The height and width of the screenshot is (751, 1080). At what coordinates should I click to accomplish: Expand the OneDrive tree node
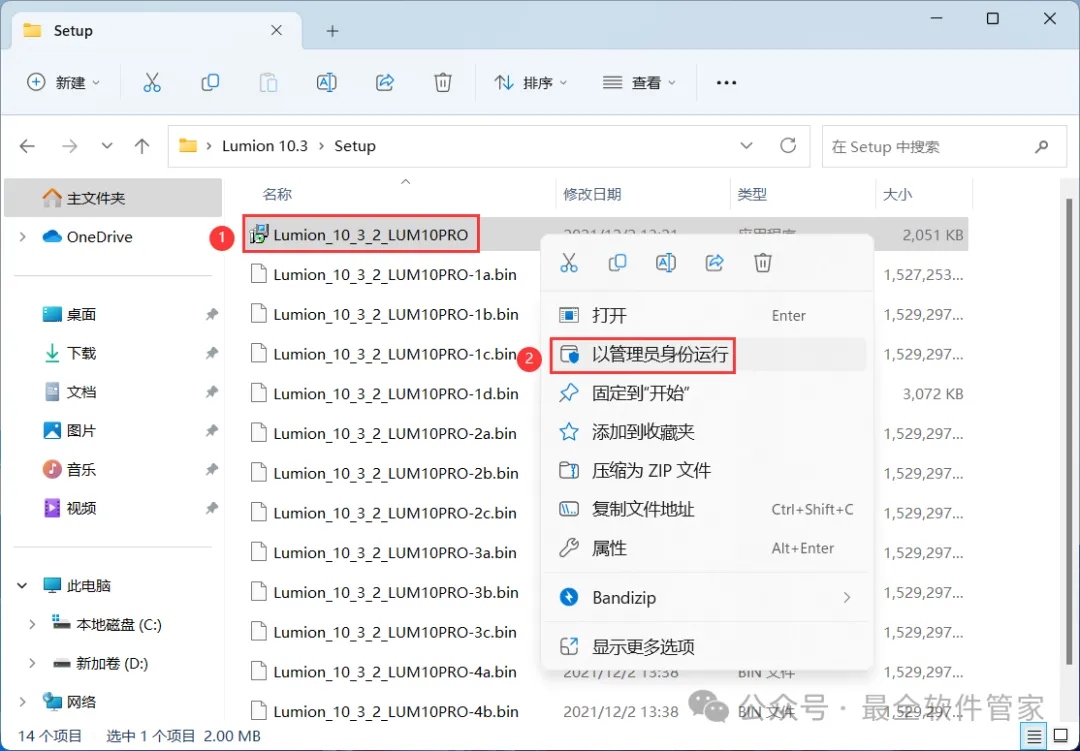(23, 237)
